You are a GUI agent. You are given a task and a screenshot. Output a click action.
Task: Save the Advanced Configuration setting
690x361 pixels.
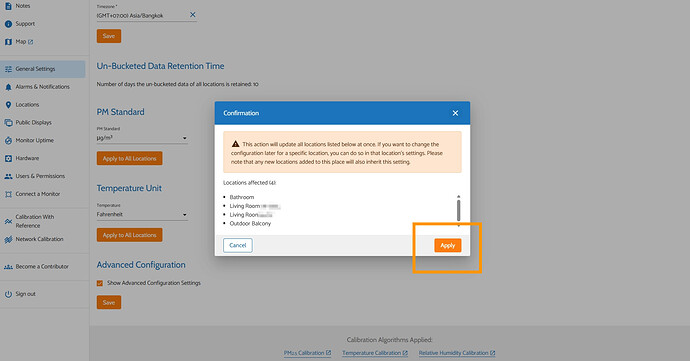pyautogui.click(x=109, y=302)
